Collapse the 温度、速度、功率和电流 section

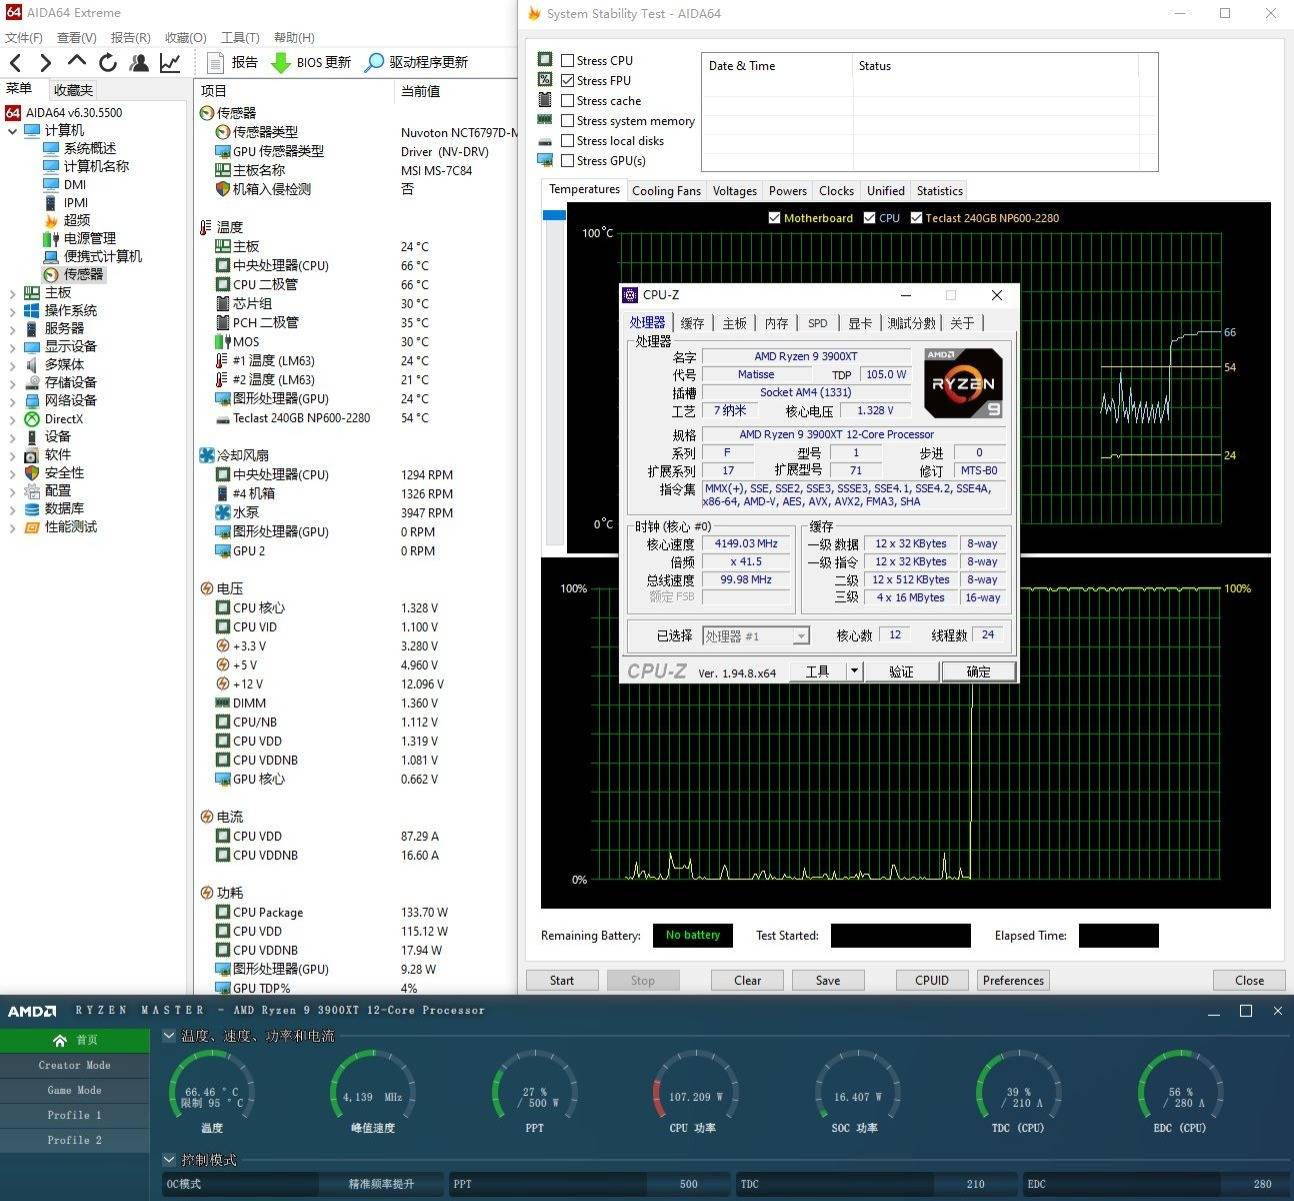pyautogui.click(x=168, y=1036)
